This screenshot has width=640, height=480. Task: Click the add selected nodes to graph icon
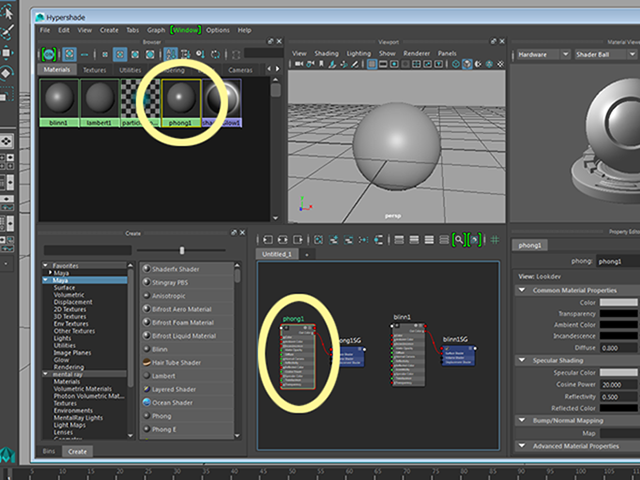tap(333, 240)
